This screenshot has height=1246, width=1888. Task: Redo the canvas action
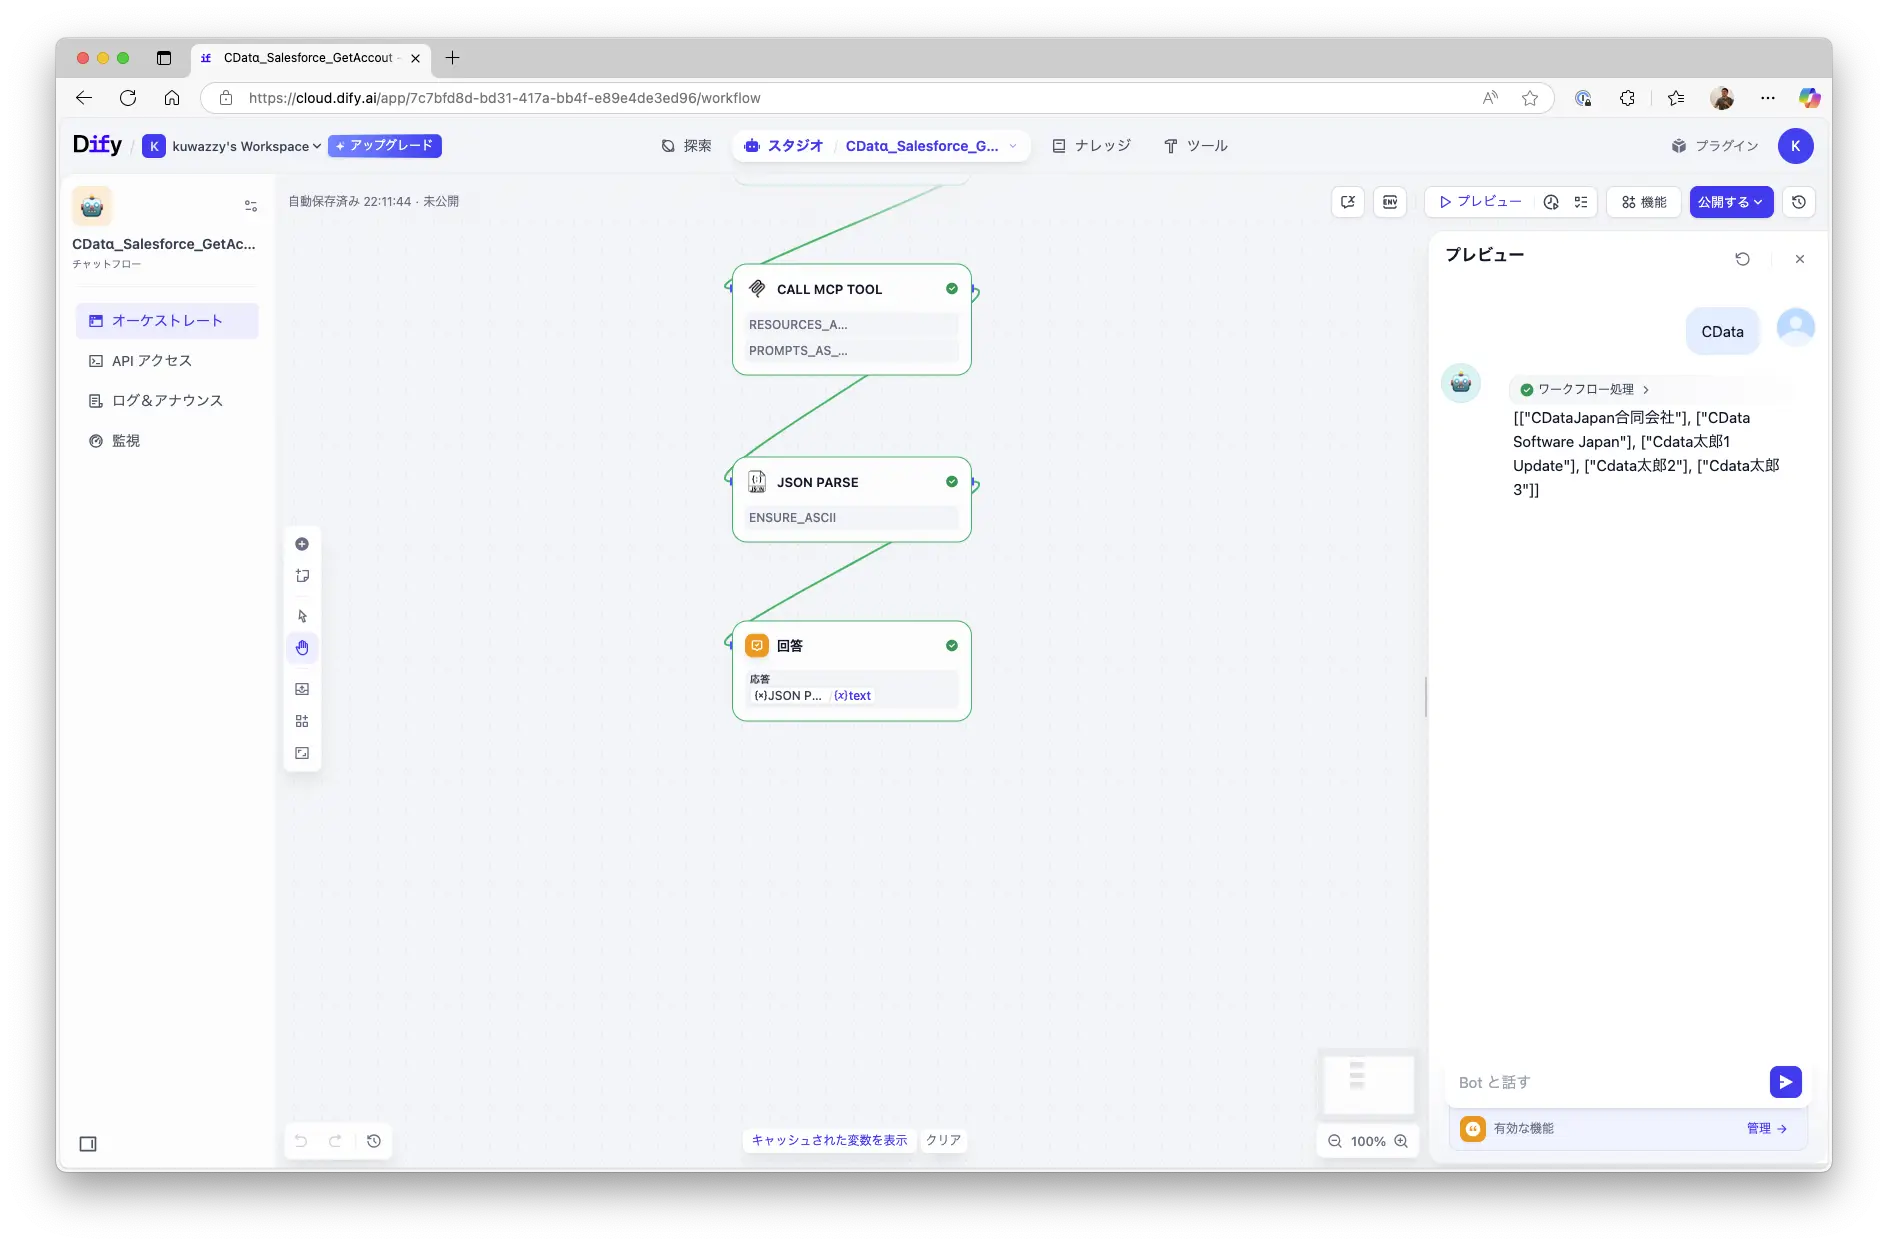coord(335,1141)
